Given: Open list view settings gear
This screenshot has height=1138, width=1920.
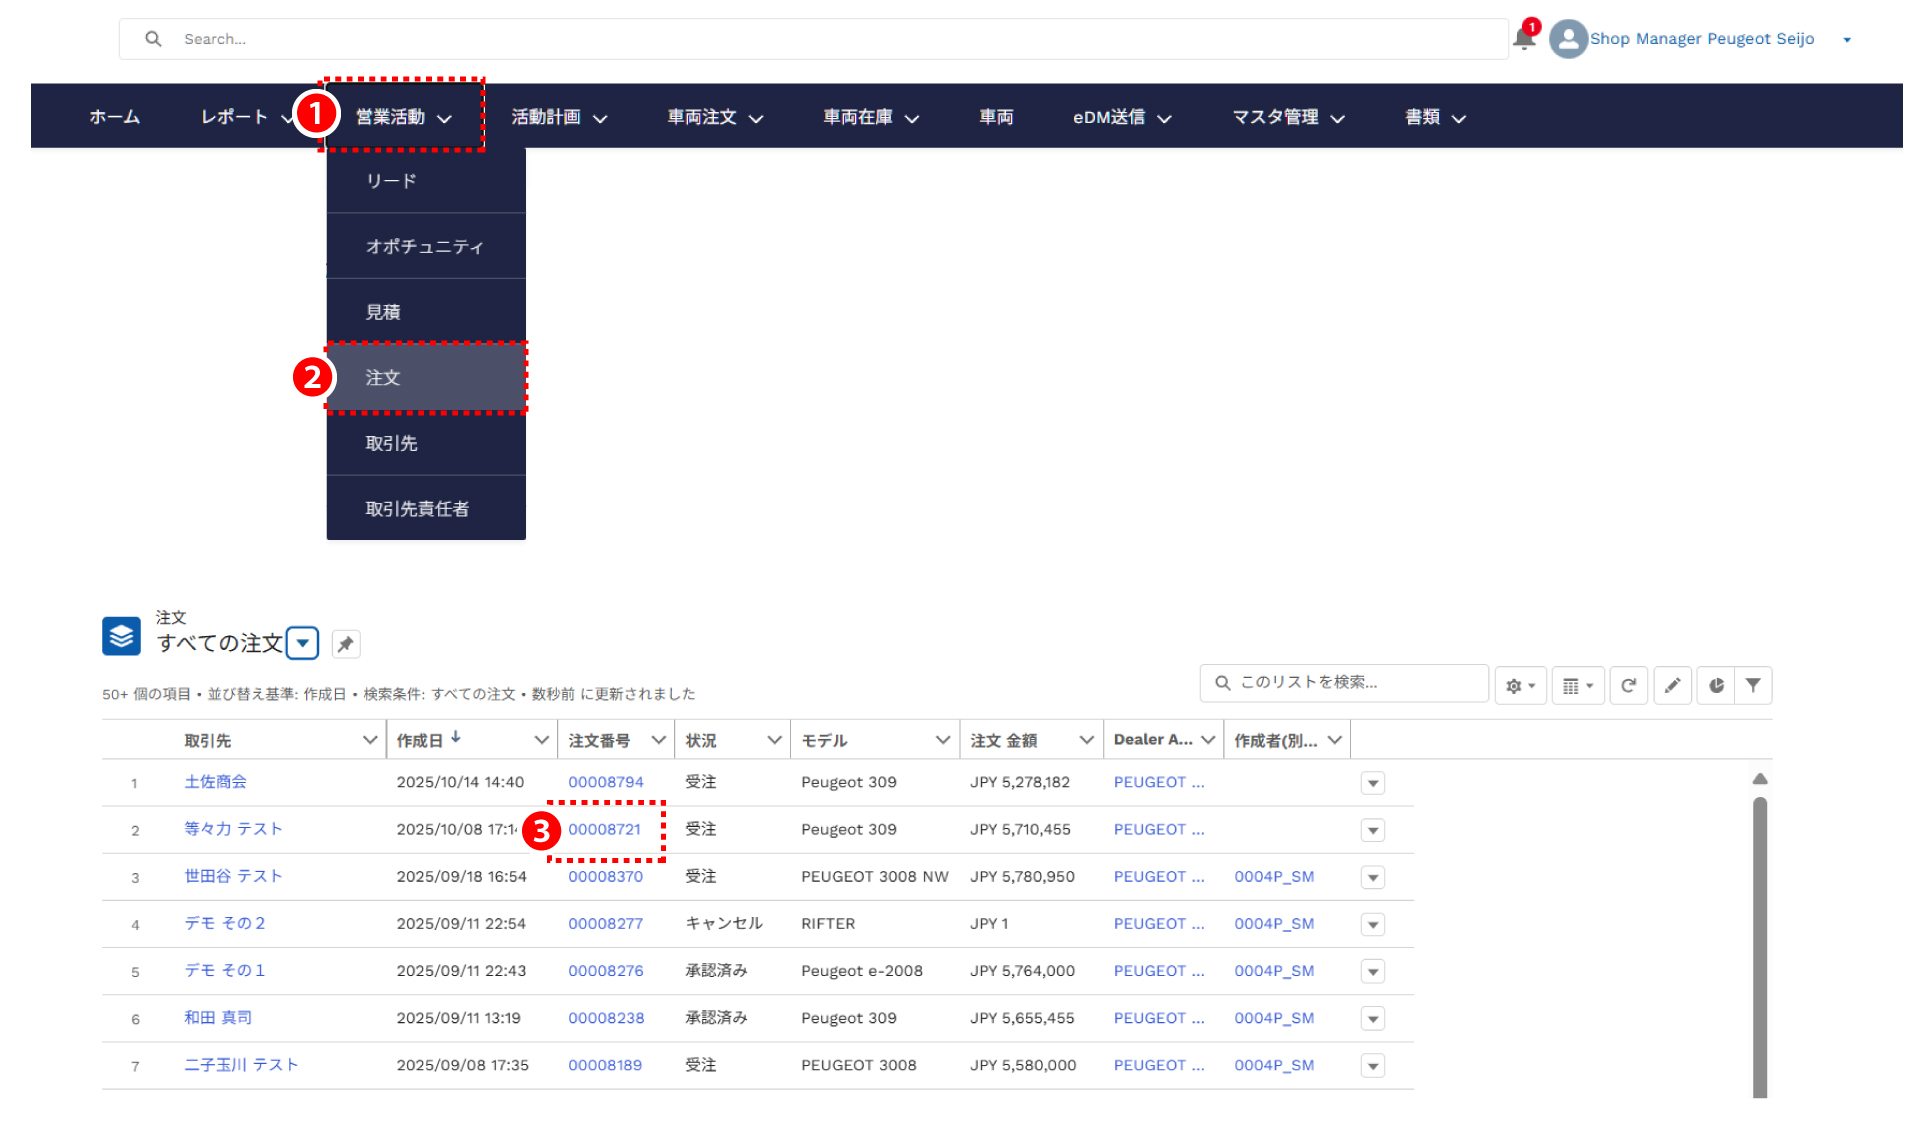Looking at the screenshot, I should click(1520, 686).
